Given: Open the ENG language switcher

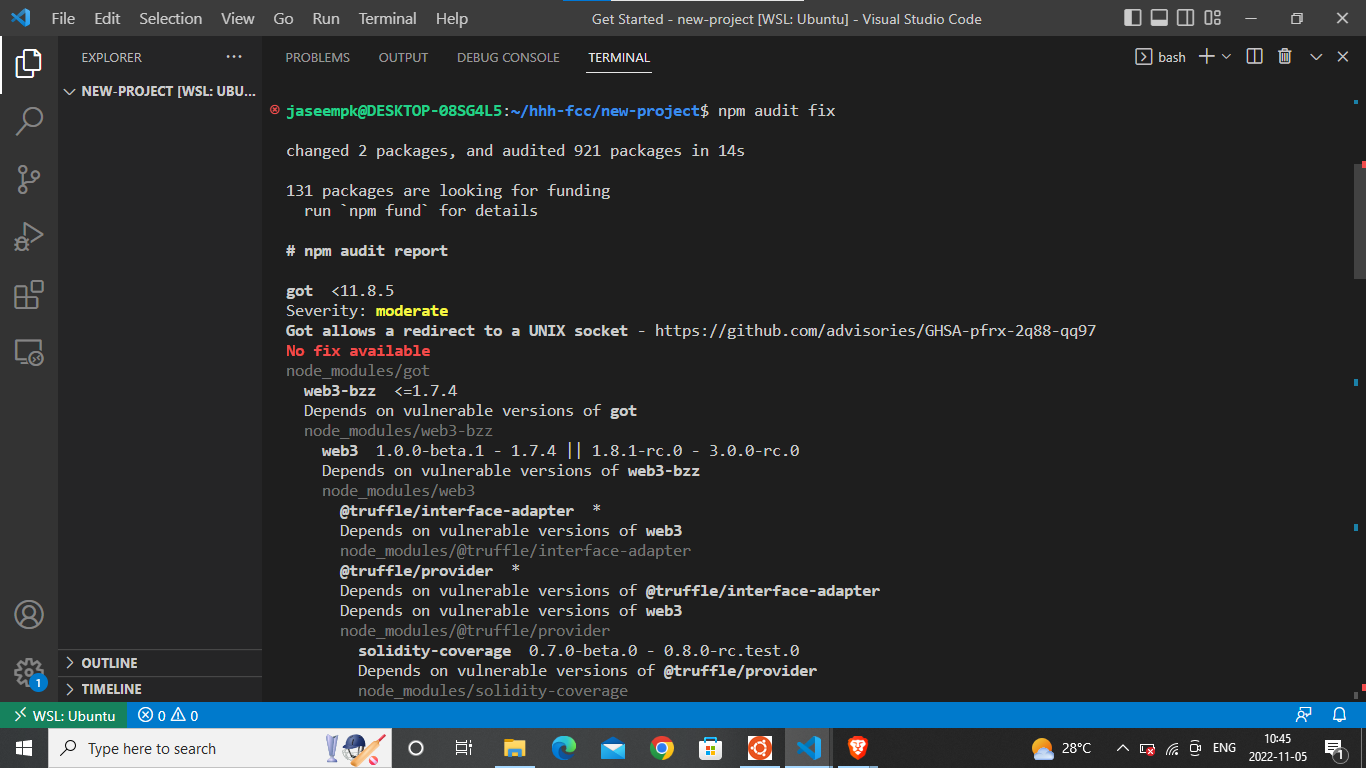Looking at the screenshot, I should 1224,748.
